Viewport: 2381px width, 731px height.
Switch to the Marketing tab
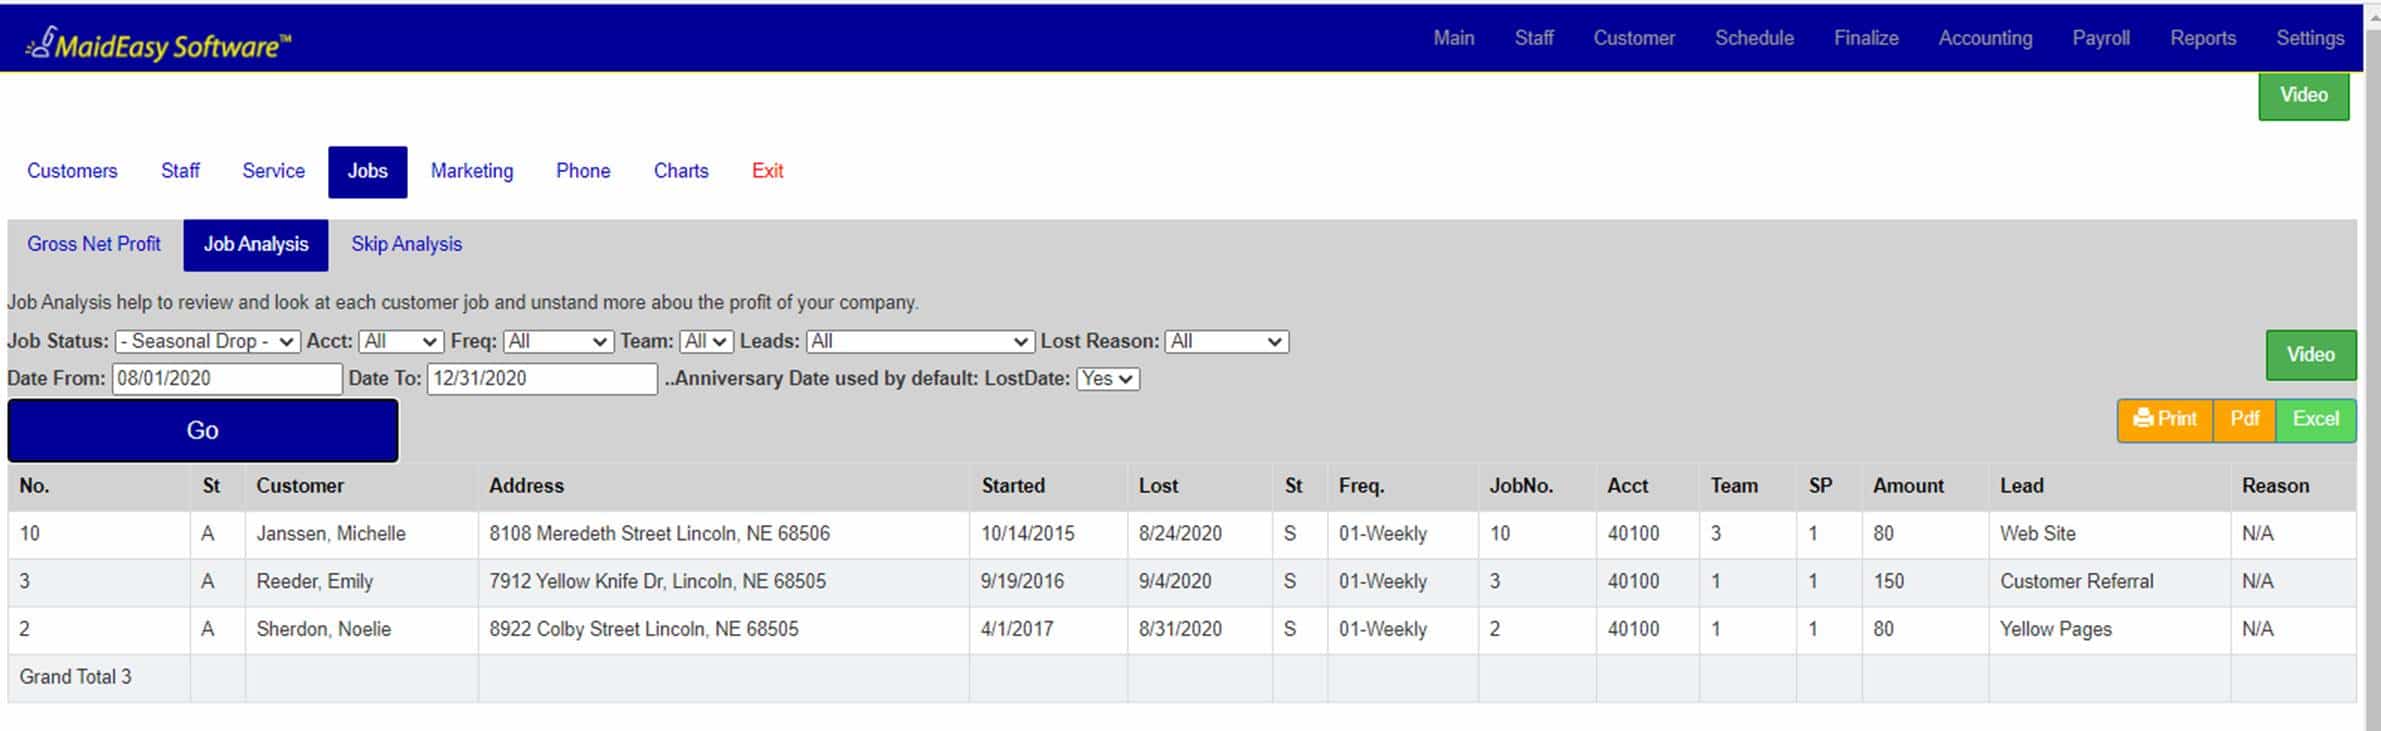pos(472,171)
